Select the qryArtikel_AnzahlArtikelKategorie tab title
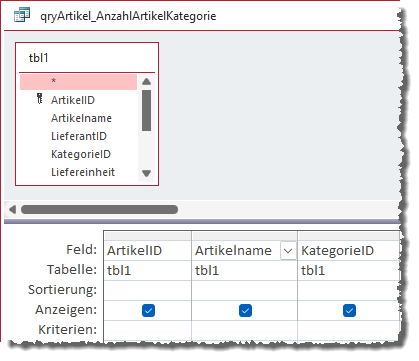Screen dimensions: 419x361 pyautogui.click(x=128, y=16)
